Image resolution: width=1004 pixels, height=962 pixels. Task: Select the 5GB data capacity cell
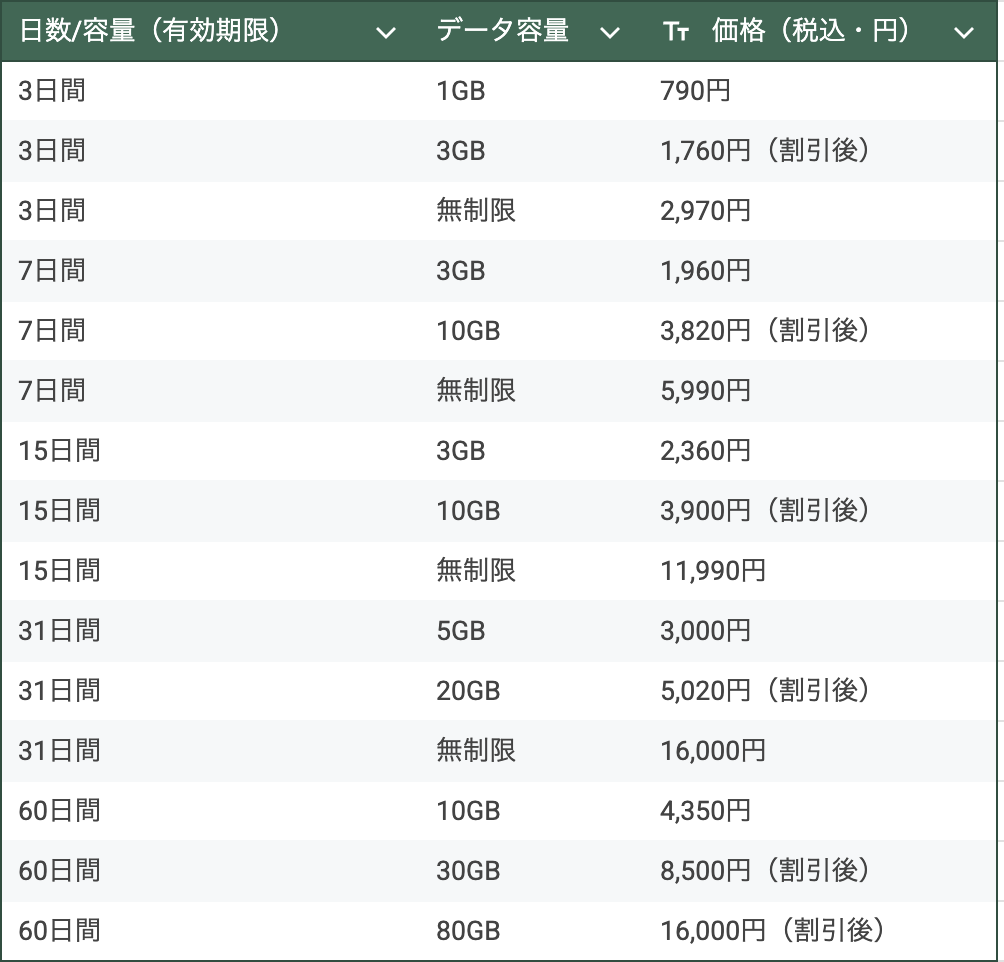[x=460, y=631]
